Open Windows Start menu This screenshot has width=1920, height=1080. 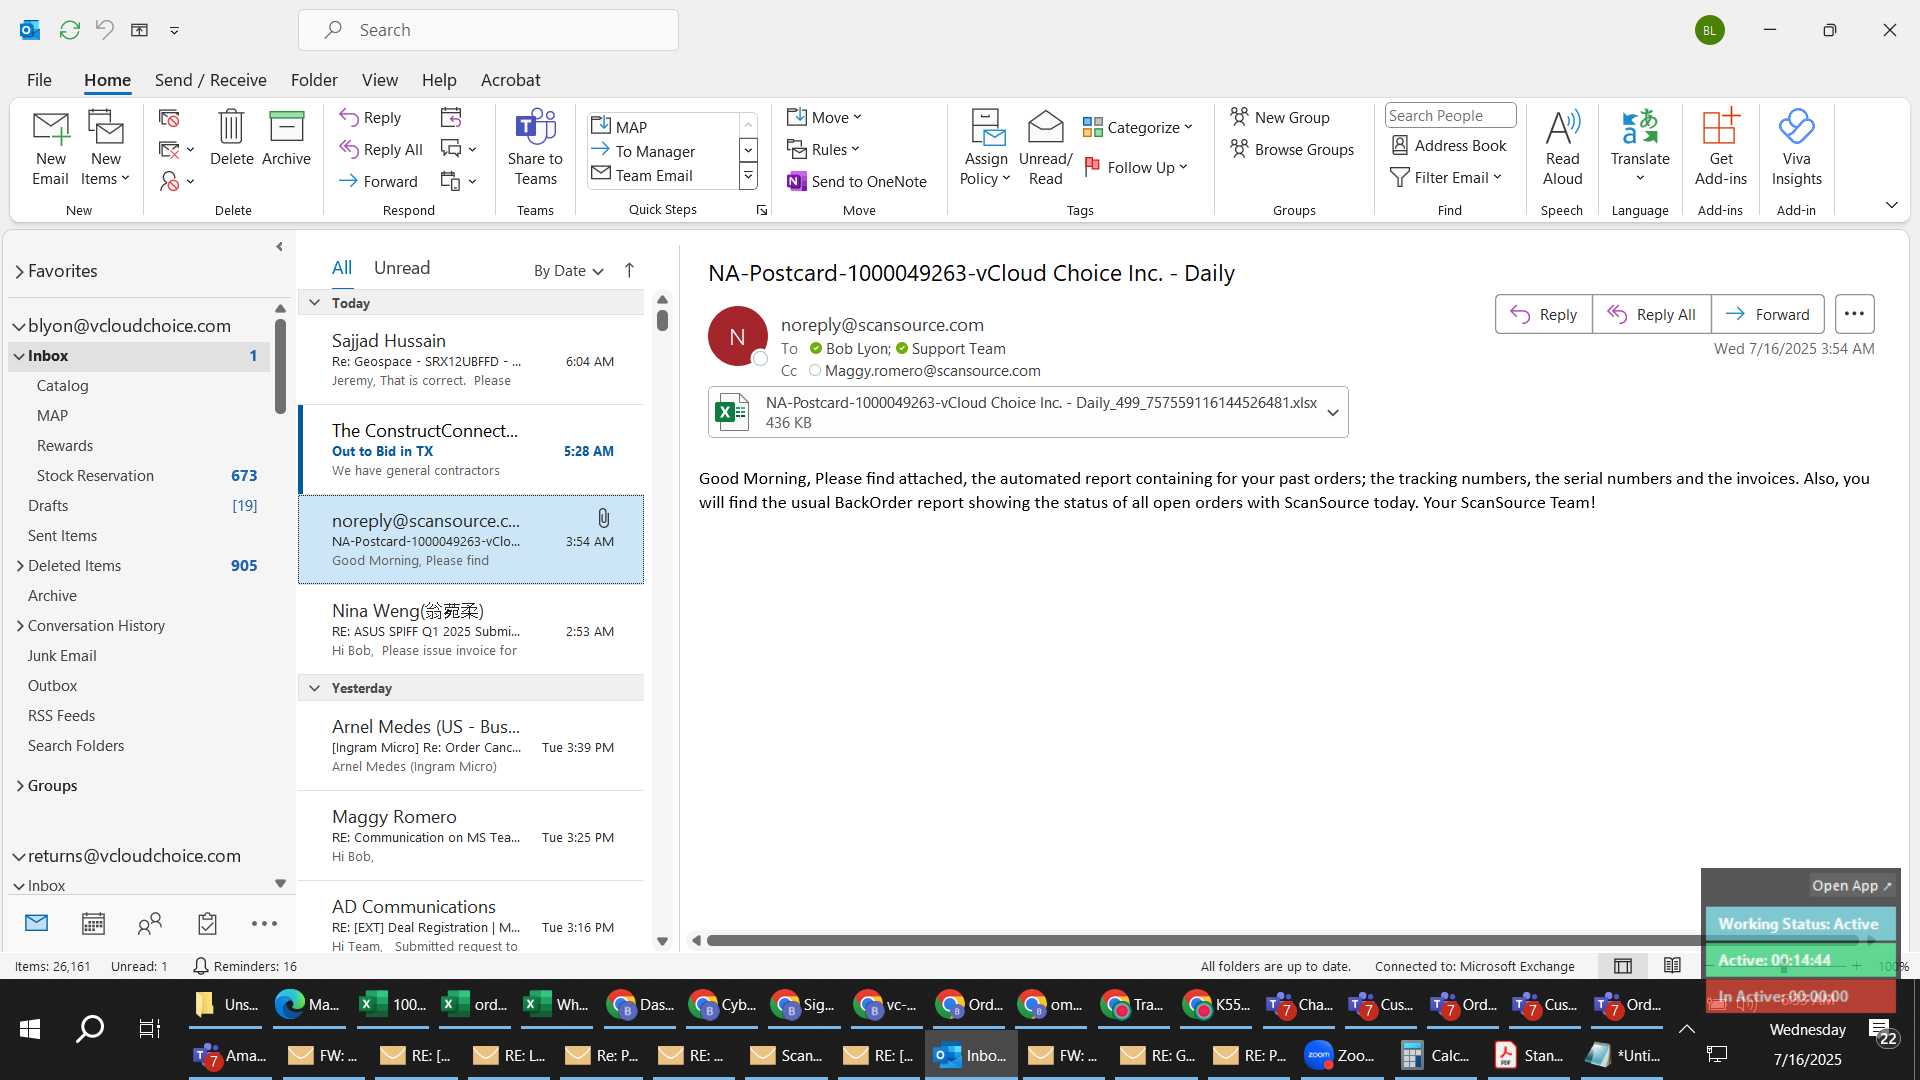30,1028
